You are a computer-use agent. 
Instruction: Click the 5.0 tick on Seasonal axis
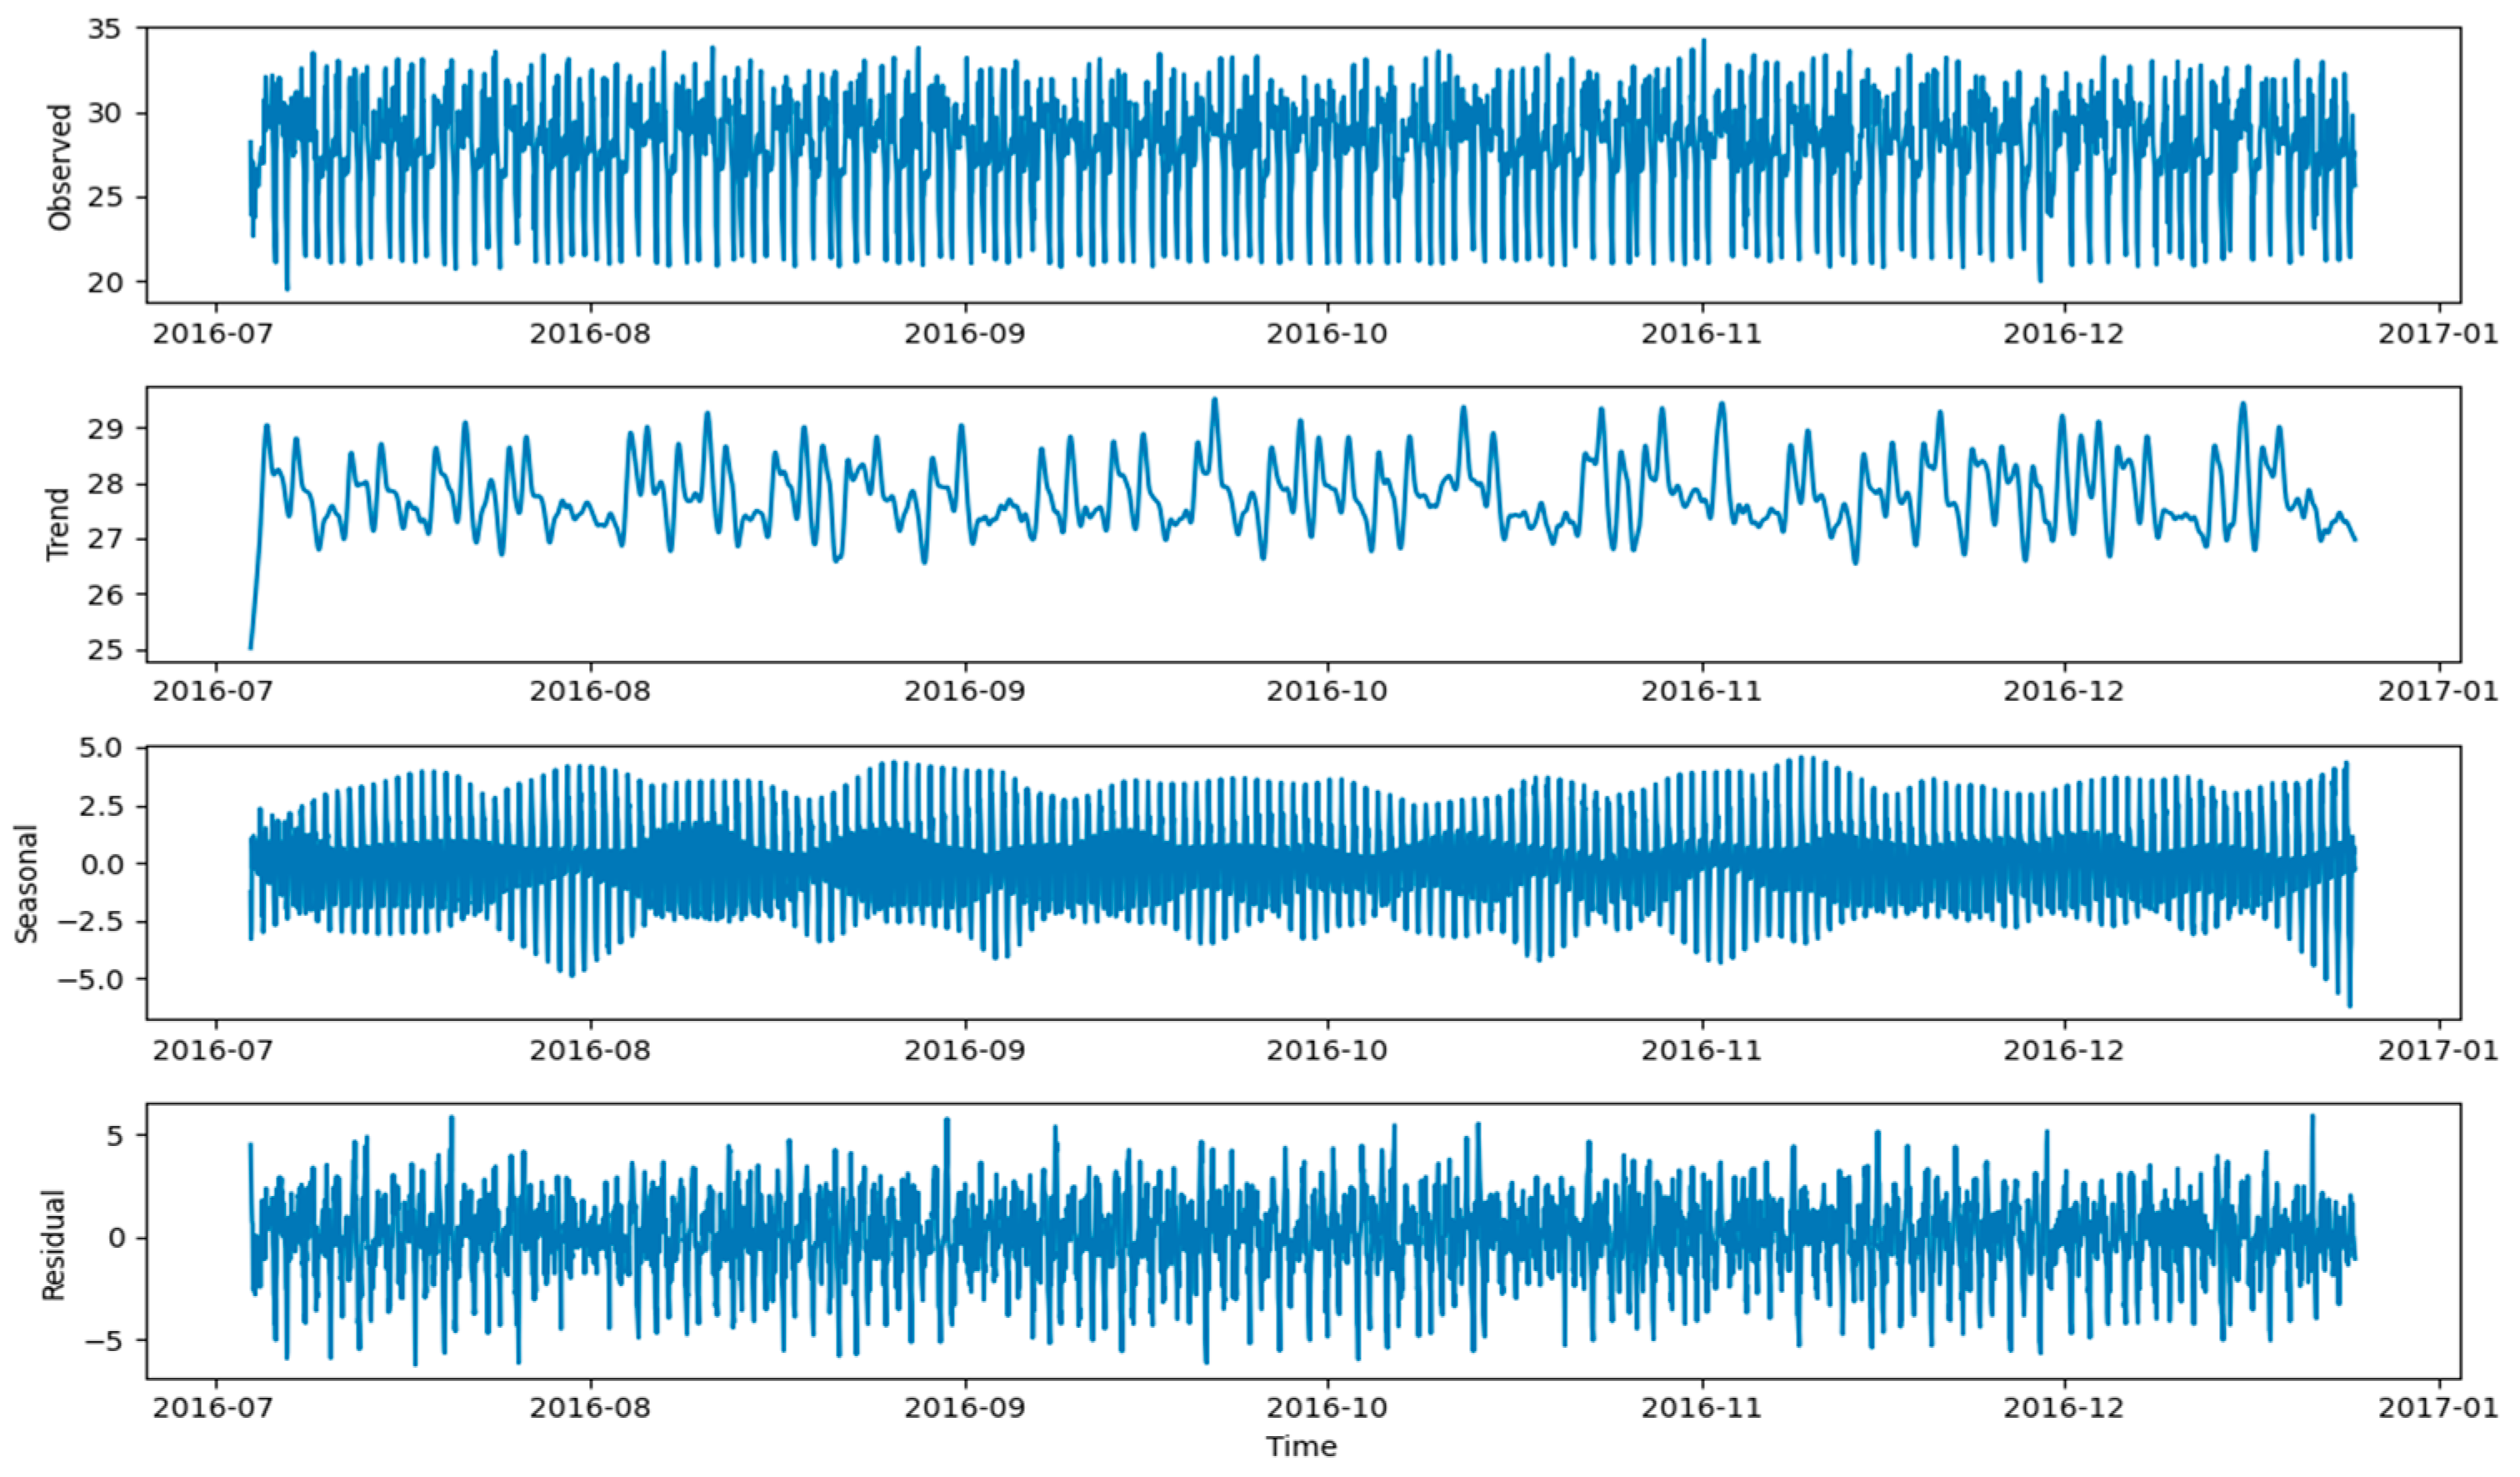click(98, 749)
